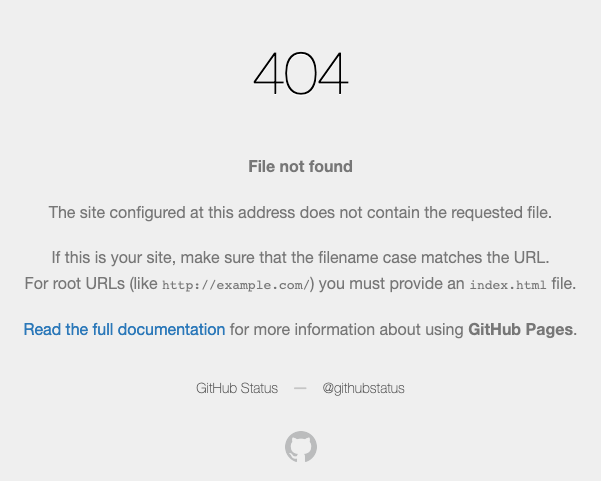Select the File not found heading
This screenshot has width=601, height=481.
300,166
